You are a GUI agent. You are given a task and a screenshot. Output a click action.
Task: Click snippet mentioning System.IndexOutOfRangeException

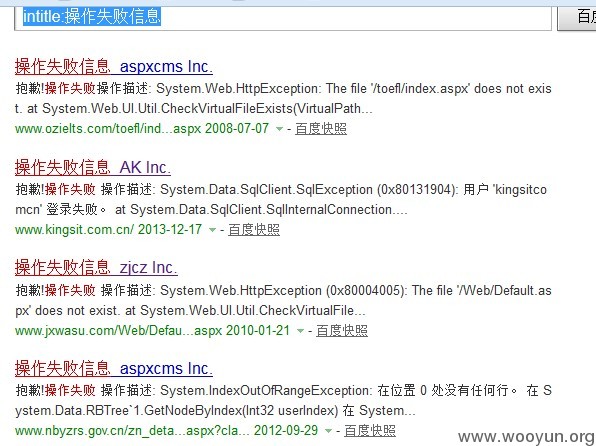click(283, 401)
